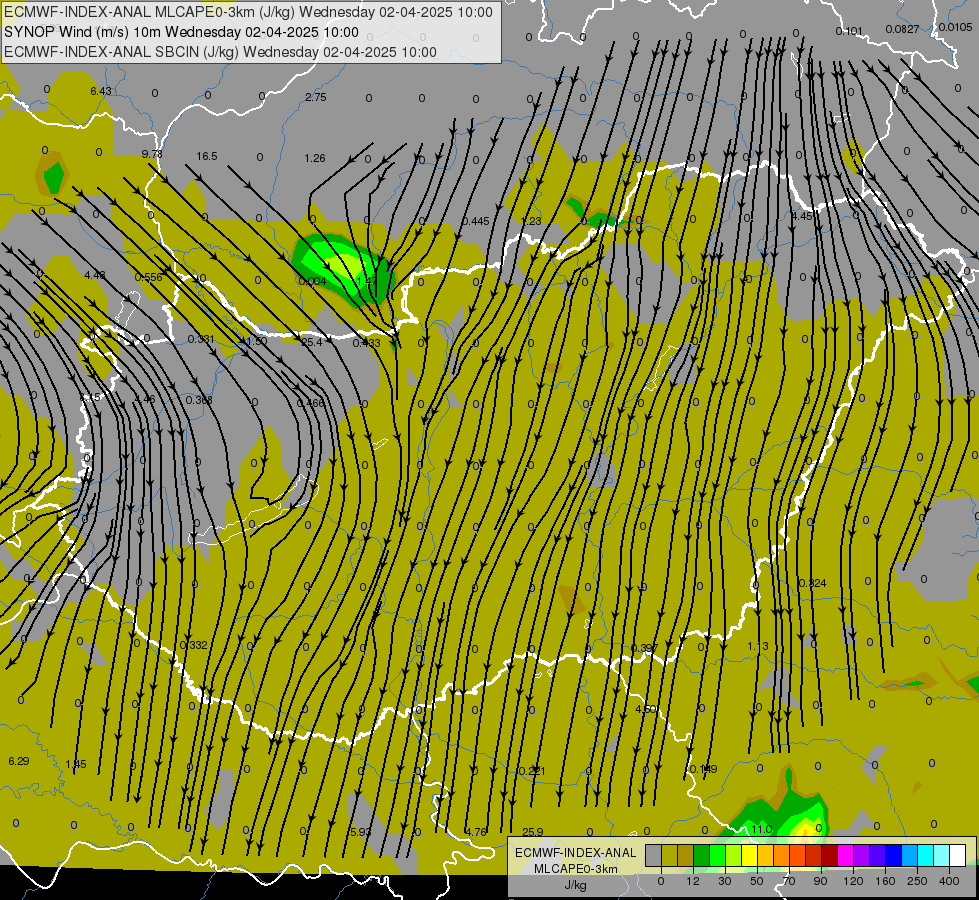Select the magenta legend color swatch
Image resolution: width=979 pixels, height=900 pixels.
[x=846, y=855]
